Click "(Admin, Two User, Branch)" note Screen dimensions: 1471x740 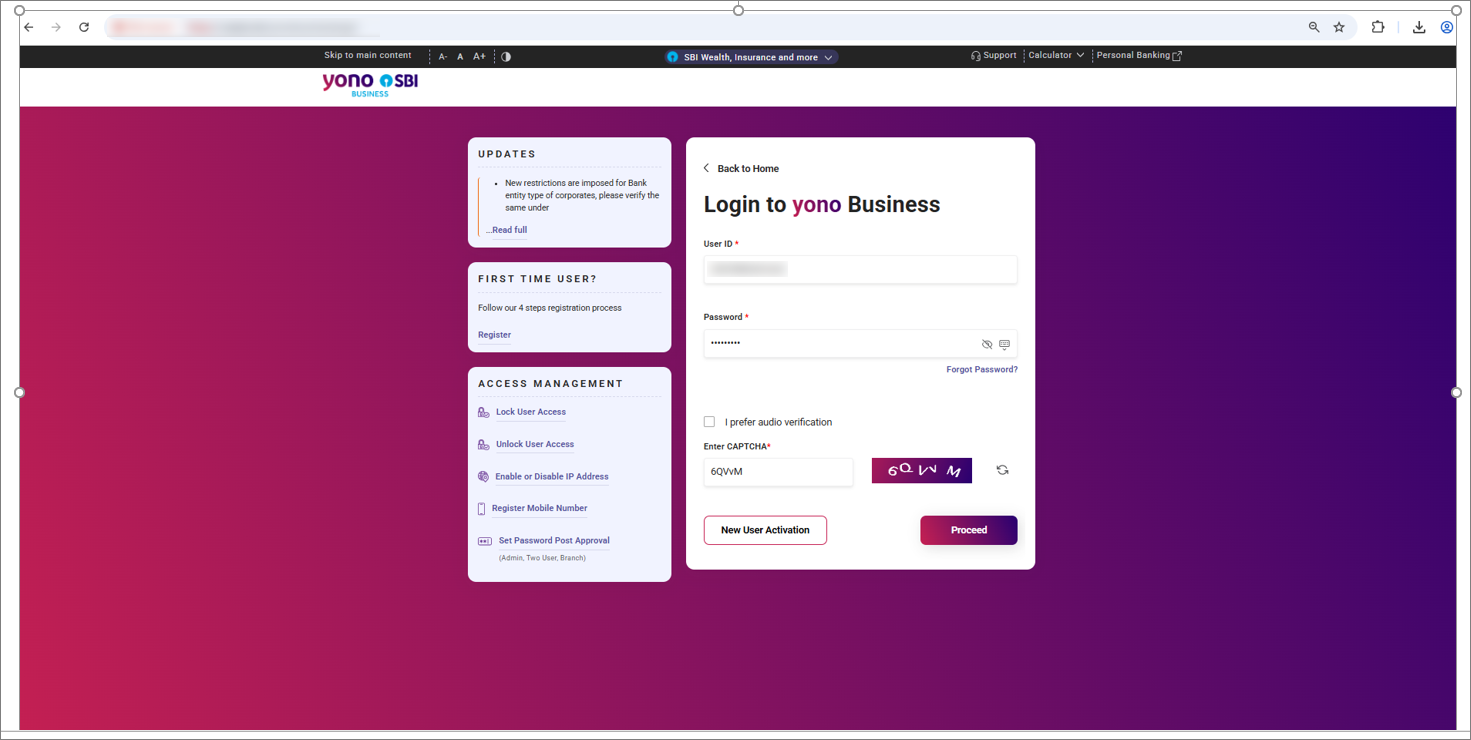[x=542, y=558]
